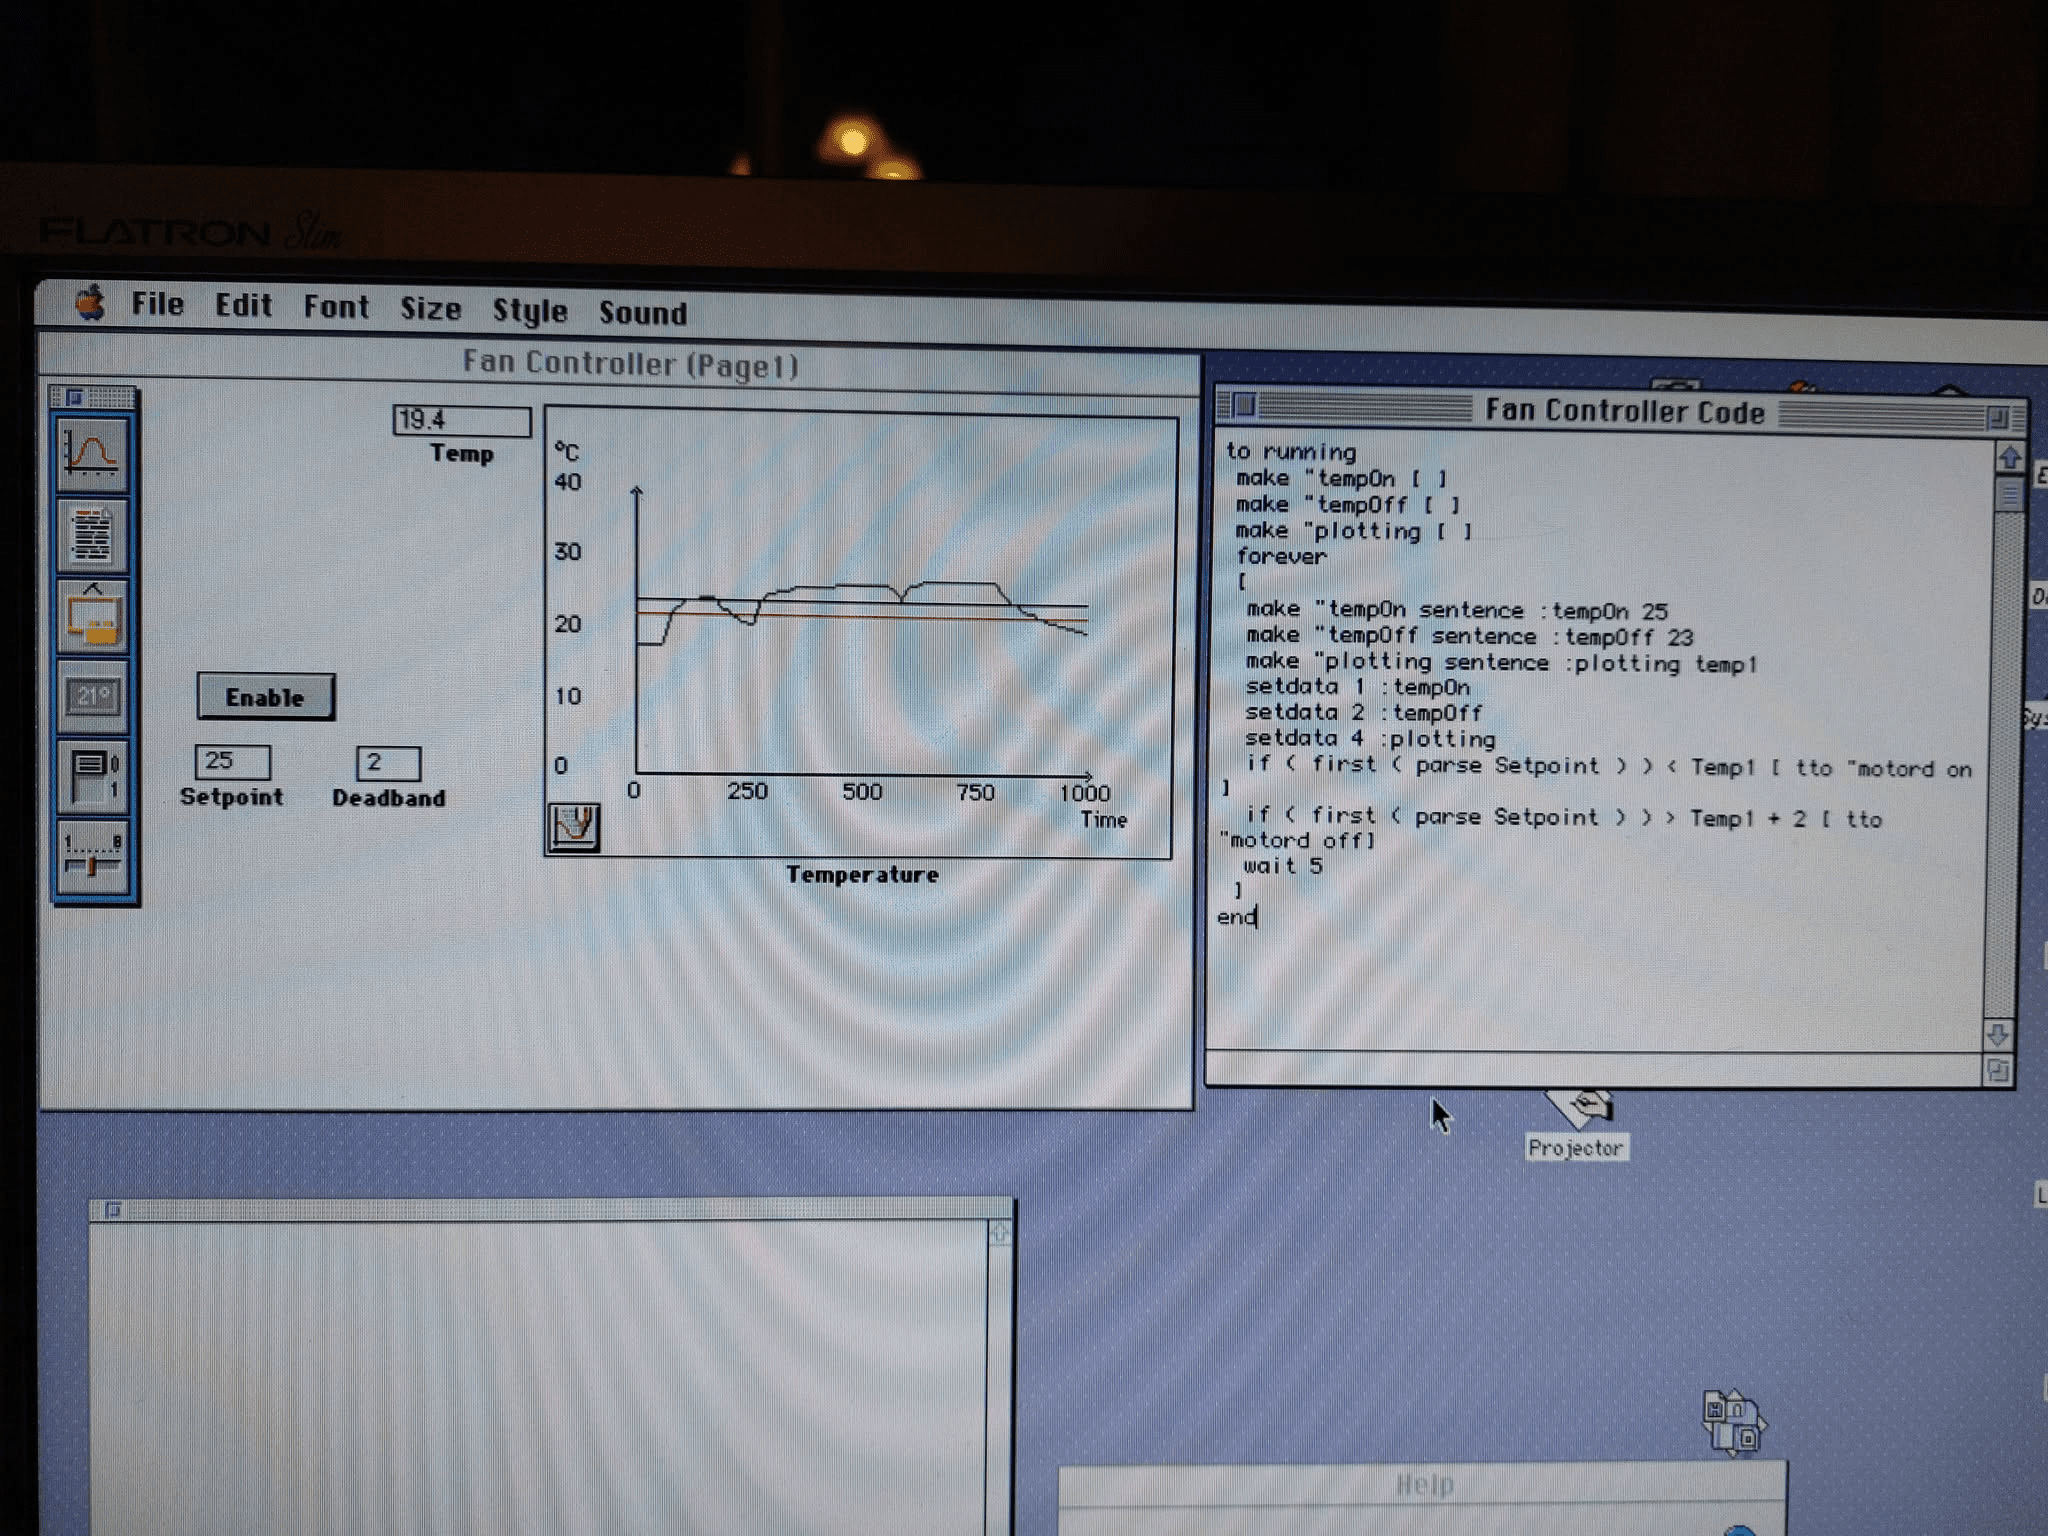Screen dimensions: 2048x1536
Task: Click the graph options icon under plot
Action: (574, 827)
